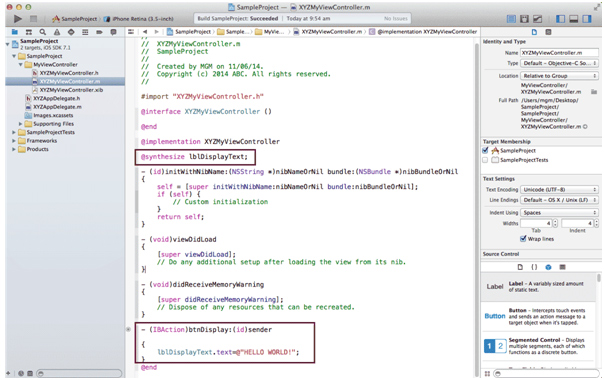604x380 pixels.
Task: Switch to Standard editor
Action: (x=511, y=18)
